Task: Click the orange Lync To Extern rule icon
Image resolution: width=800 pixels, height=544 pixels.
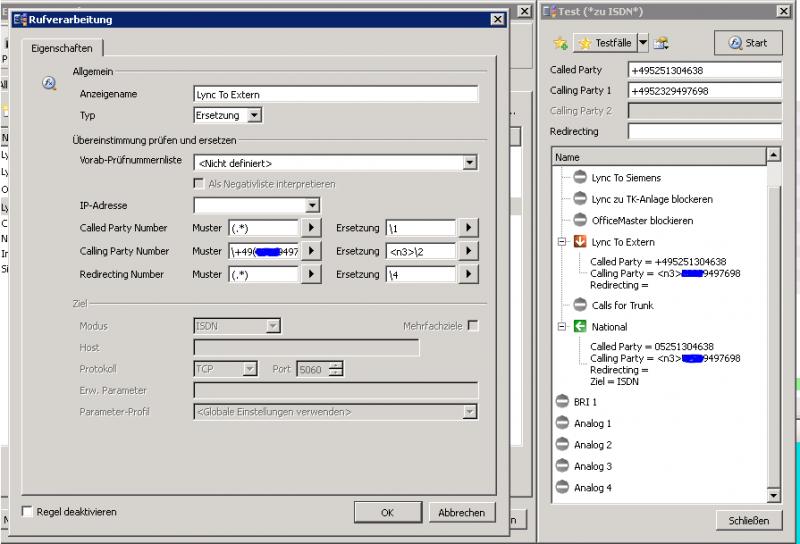Action: click(x=579, y=242)
